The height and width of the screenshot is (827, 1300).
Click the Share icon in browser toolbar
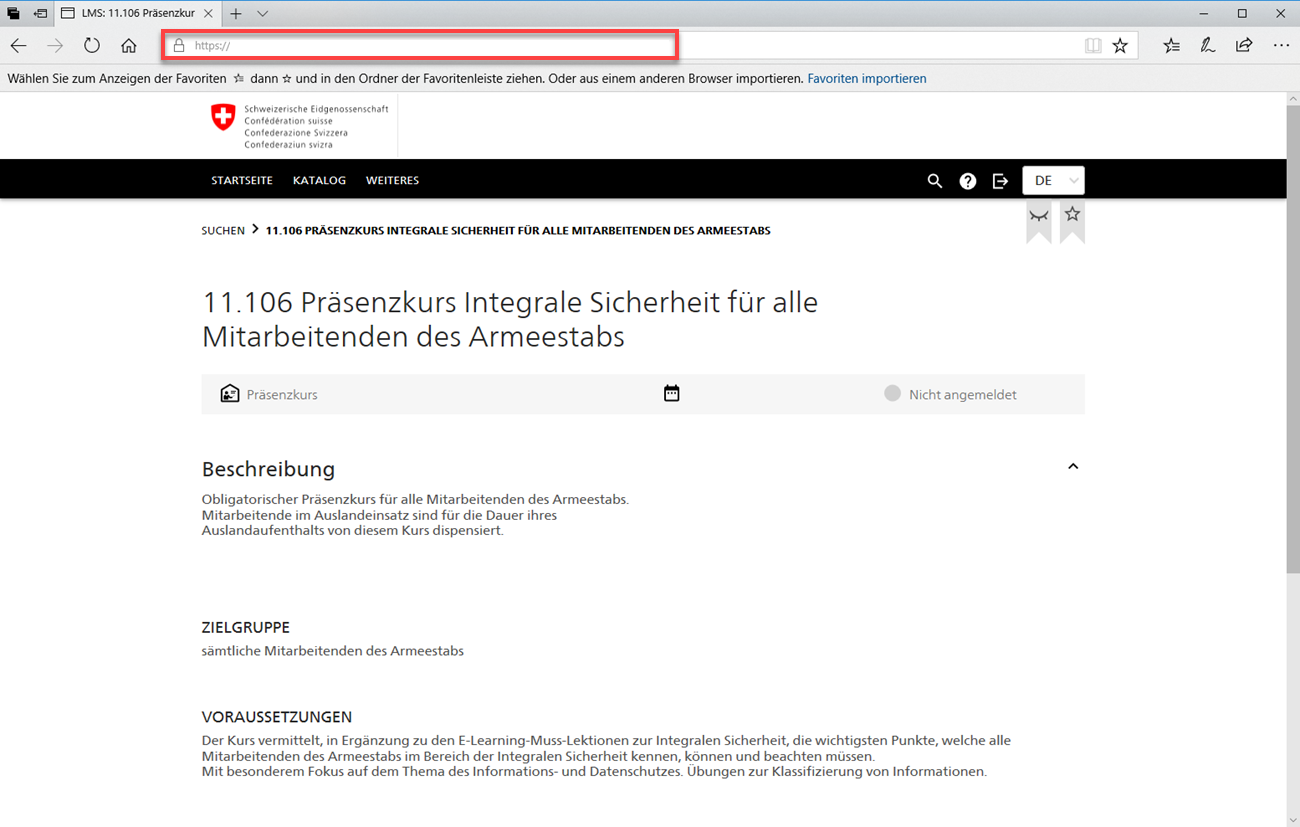point(1244,45)
